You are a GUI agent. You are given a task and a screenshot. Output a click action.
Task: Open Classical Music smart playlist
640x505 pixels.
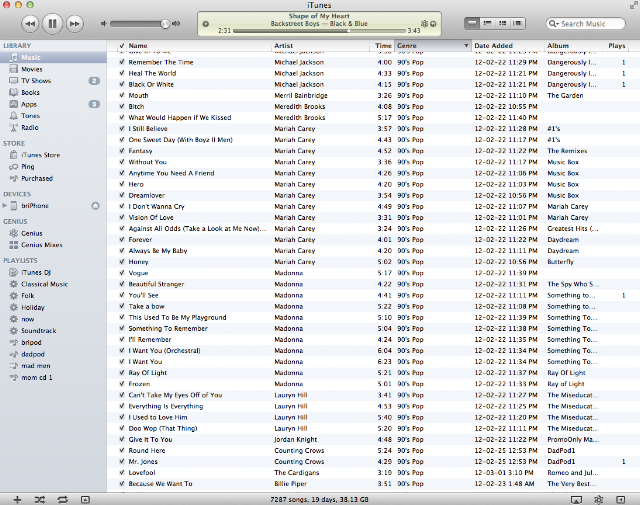(53, 284)
